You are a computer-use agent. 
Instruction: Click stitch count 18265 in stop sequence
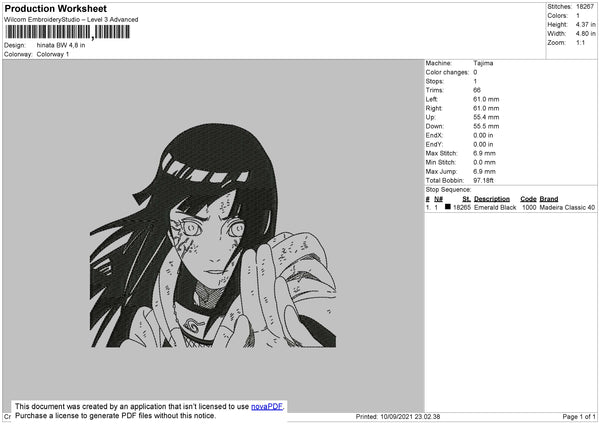pos(462,207)
